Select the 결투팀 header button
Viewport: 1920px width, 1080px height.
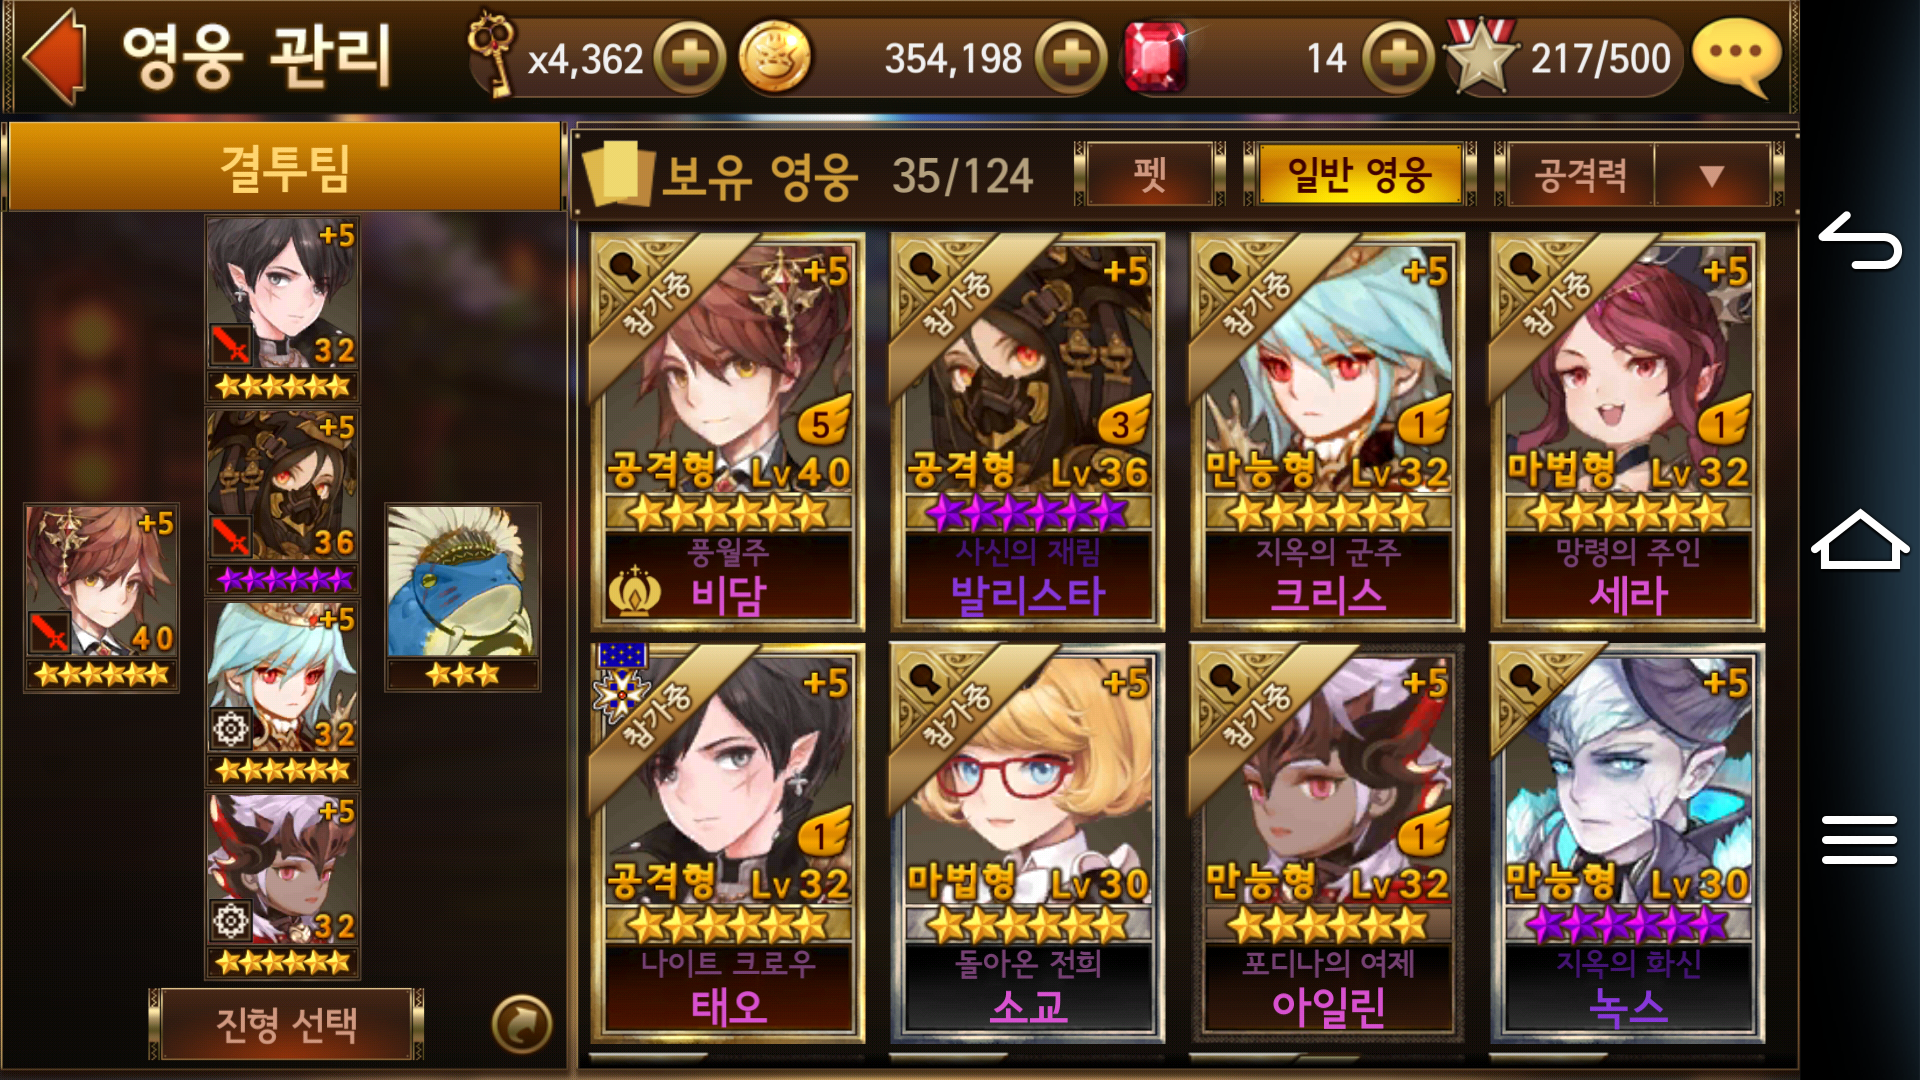[x=284, y=167]
